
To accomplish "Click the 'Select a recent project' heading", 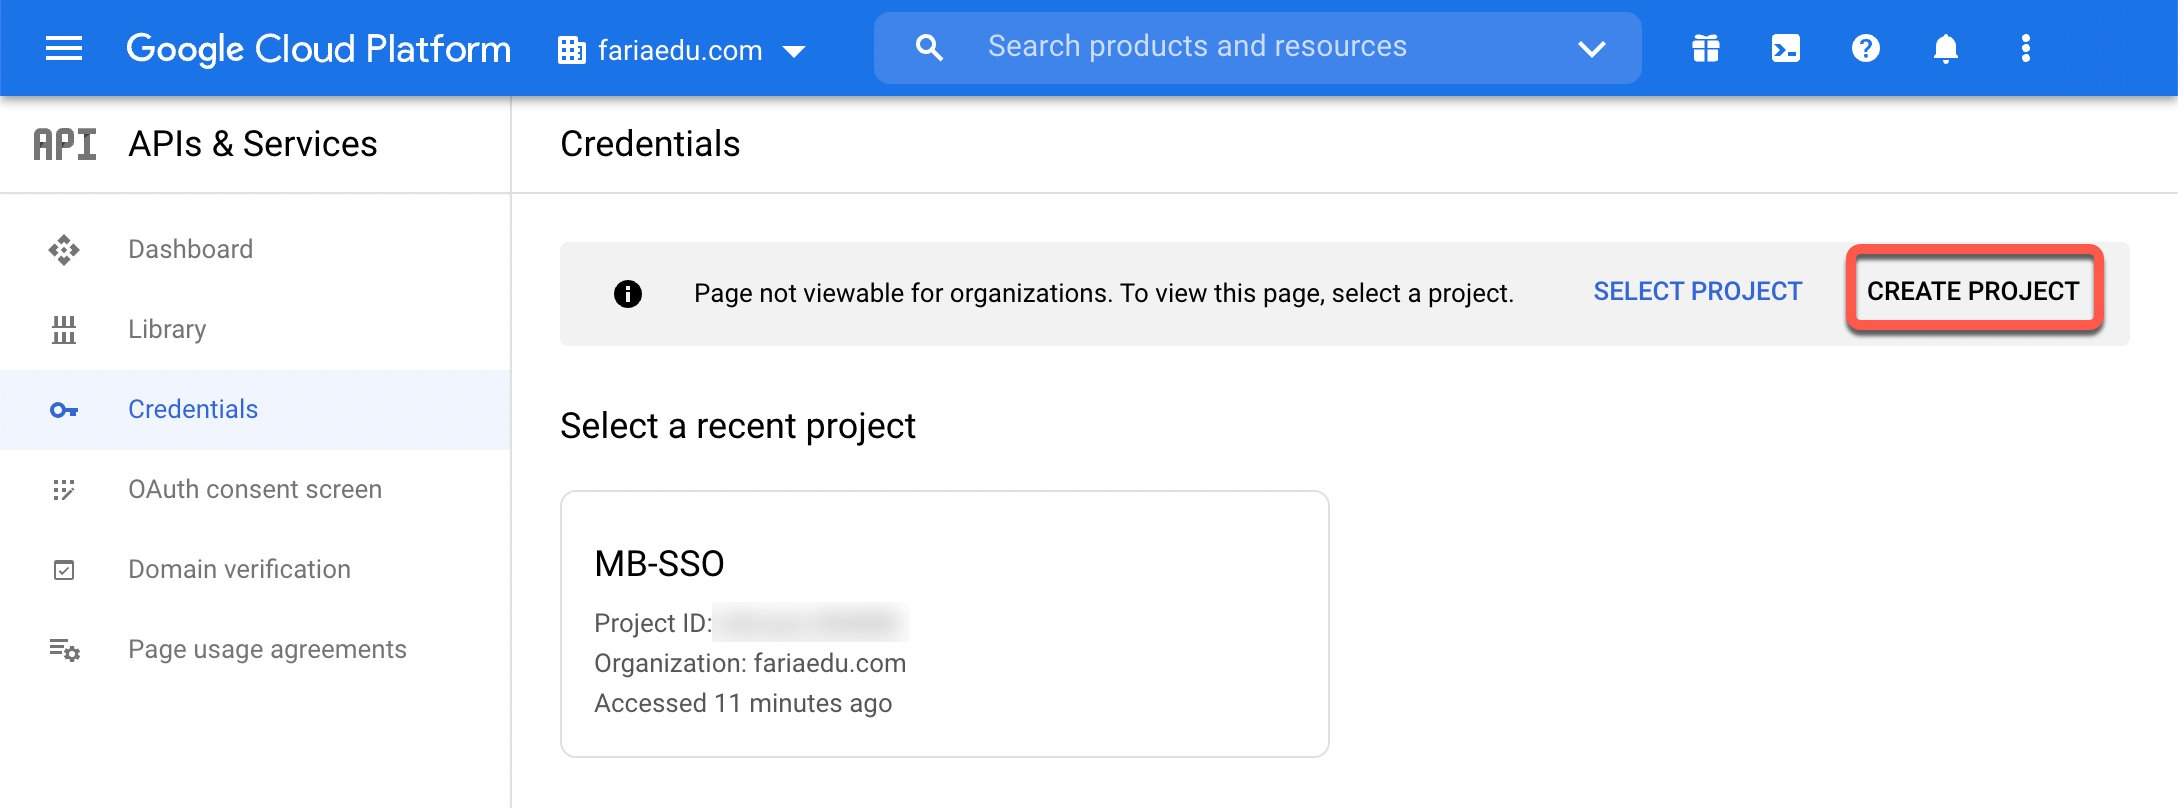I will (x=738, y=426).
